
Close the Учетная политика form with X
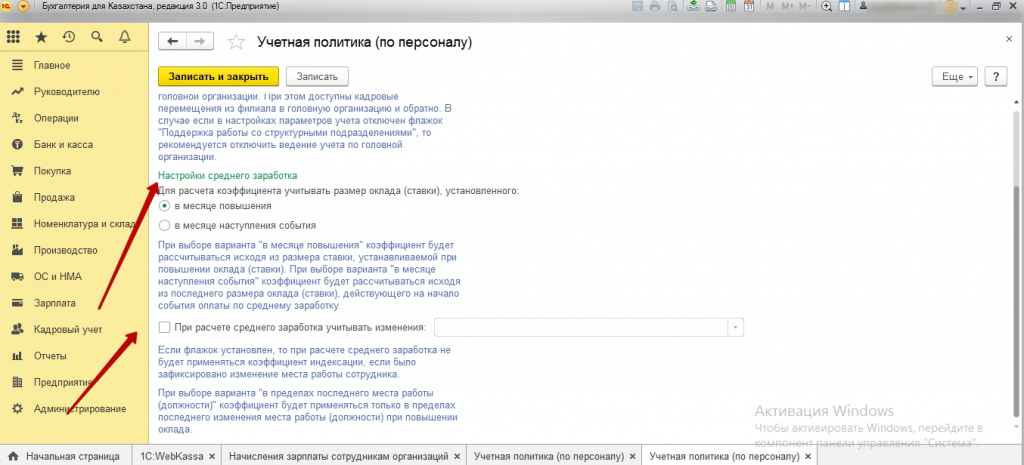point(1009,39)
